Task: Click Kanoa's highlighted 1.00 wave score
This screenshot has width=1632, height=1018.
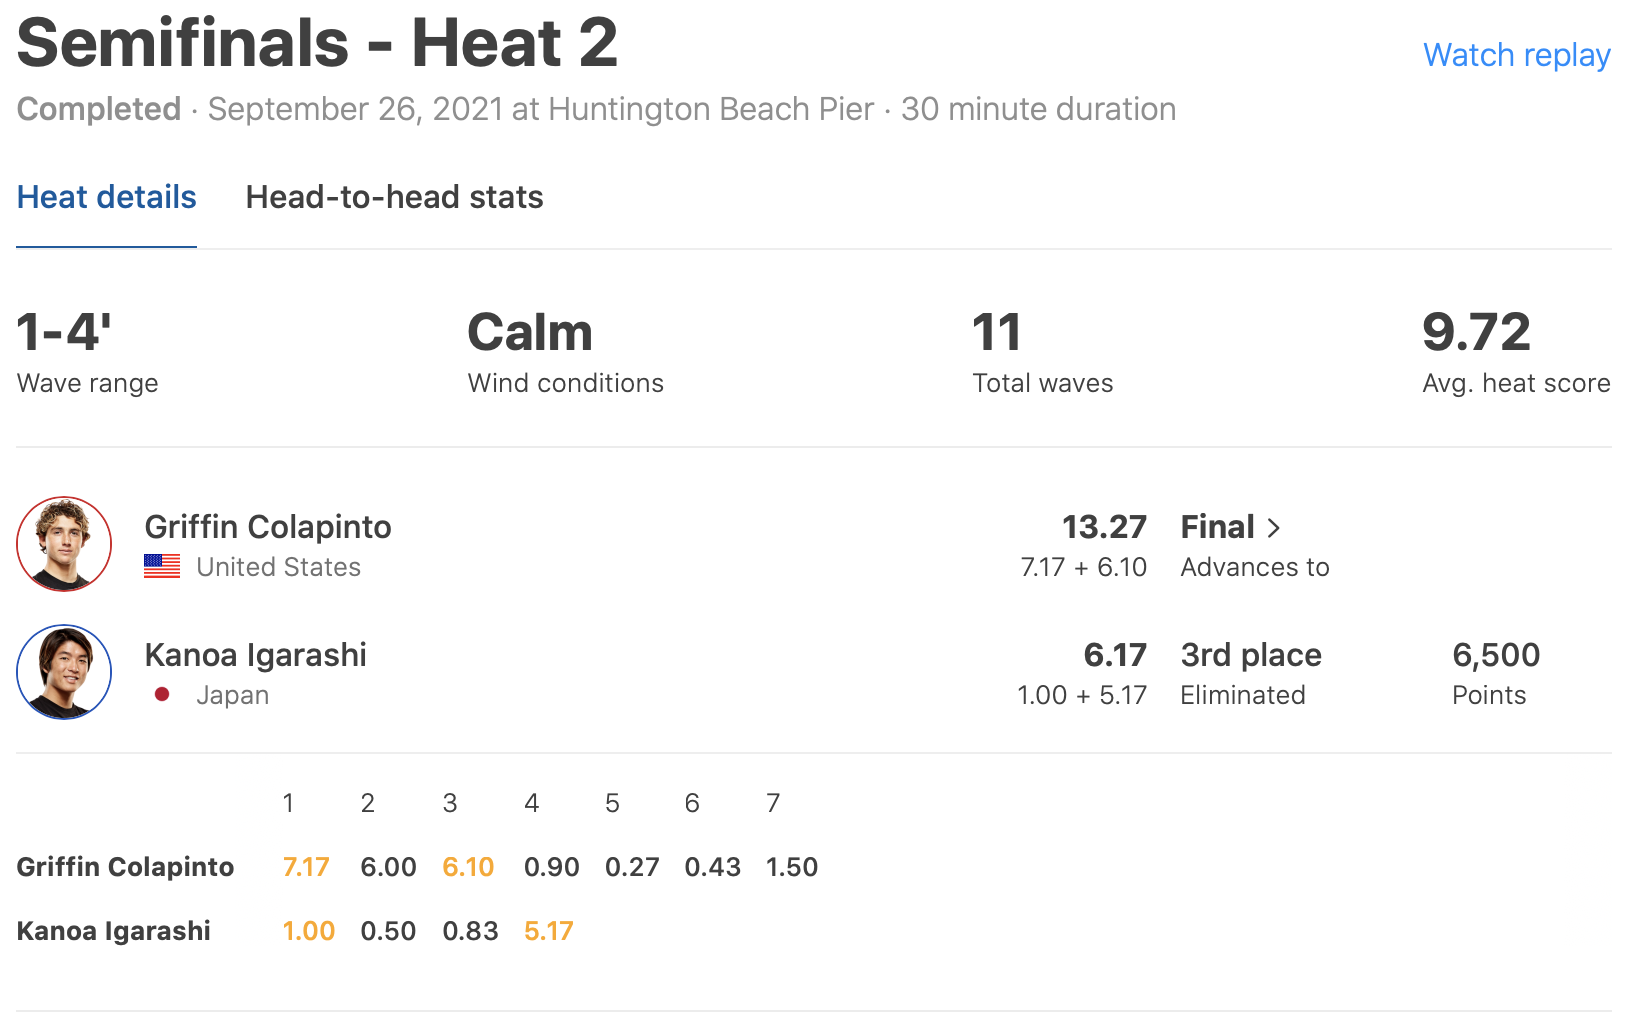Action: point(308,931)
